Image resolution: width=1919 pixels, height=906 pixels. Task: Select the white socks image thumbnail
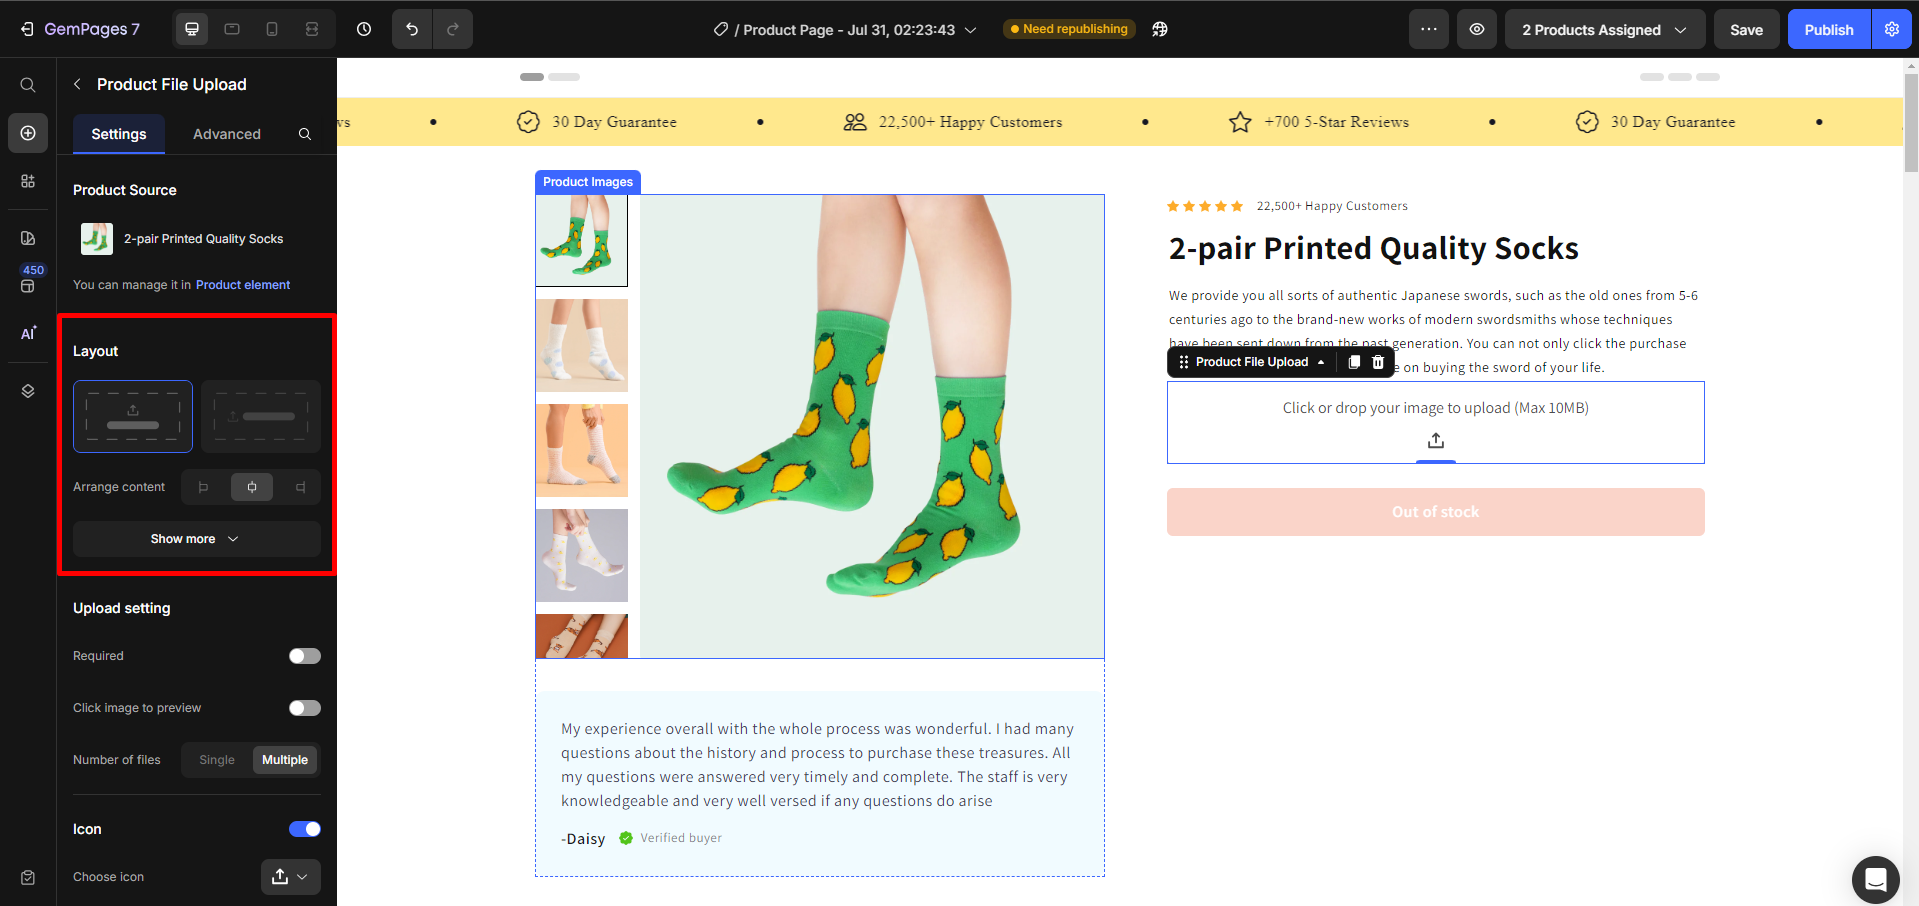click(581, 346)
